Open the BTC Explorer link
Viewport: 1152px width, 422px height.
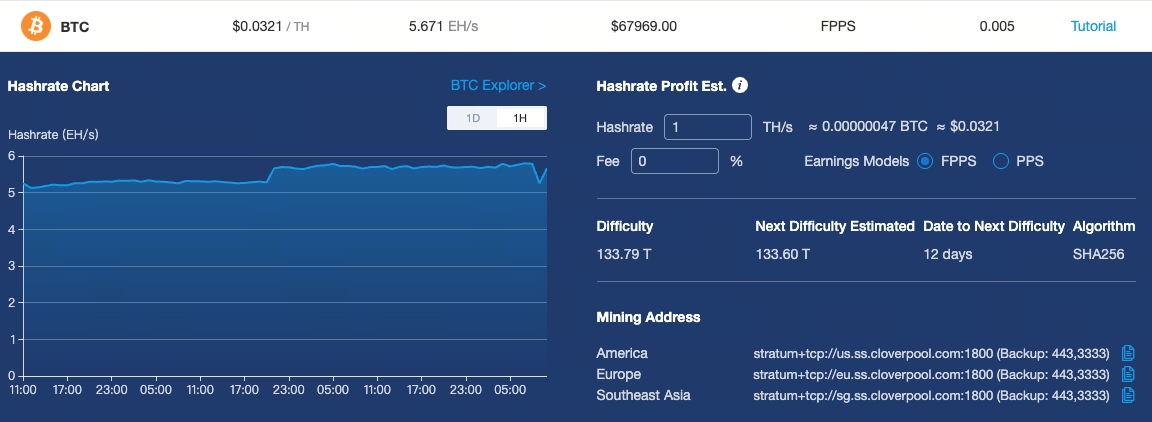click(498, 86)
